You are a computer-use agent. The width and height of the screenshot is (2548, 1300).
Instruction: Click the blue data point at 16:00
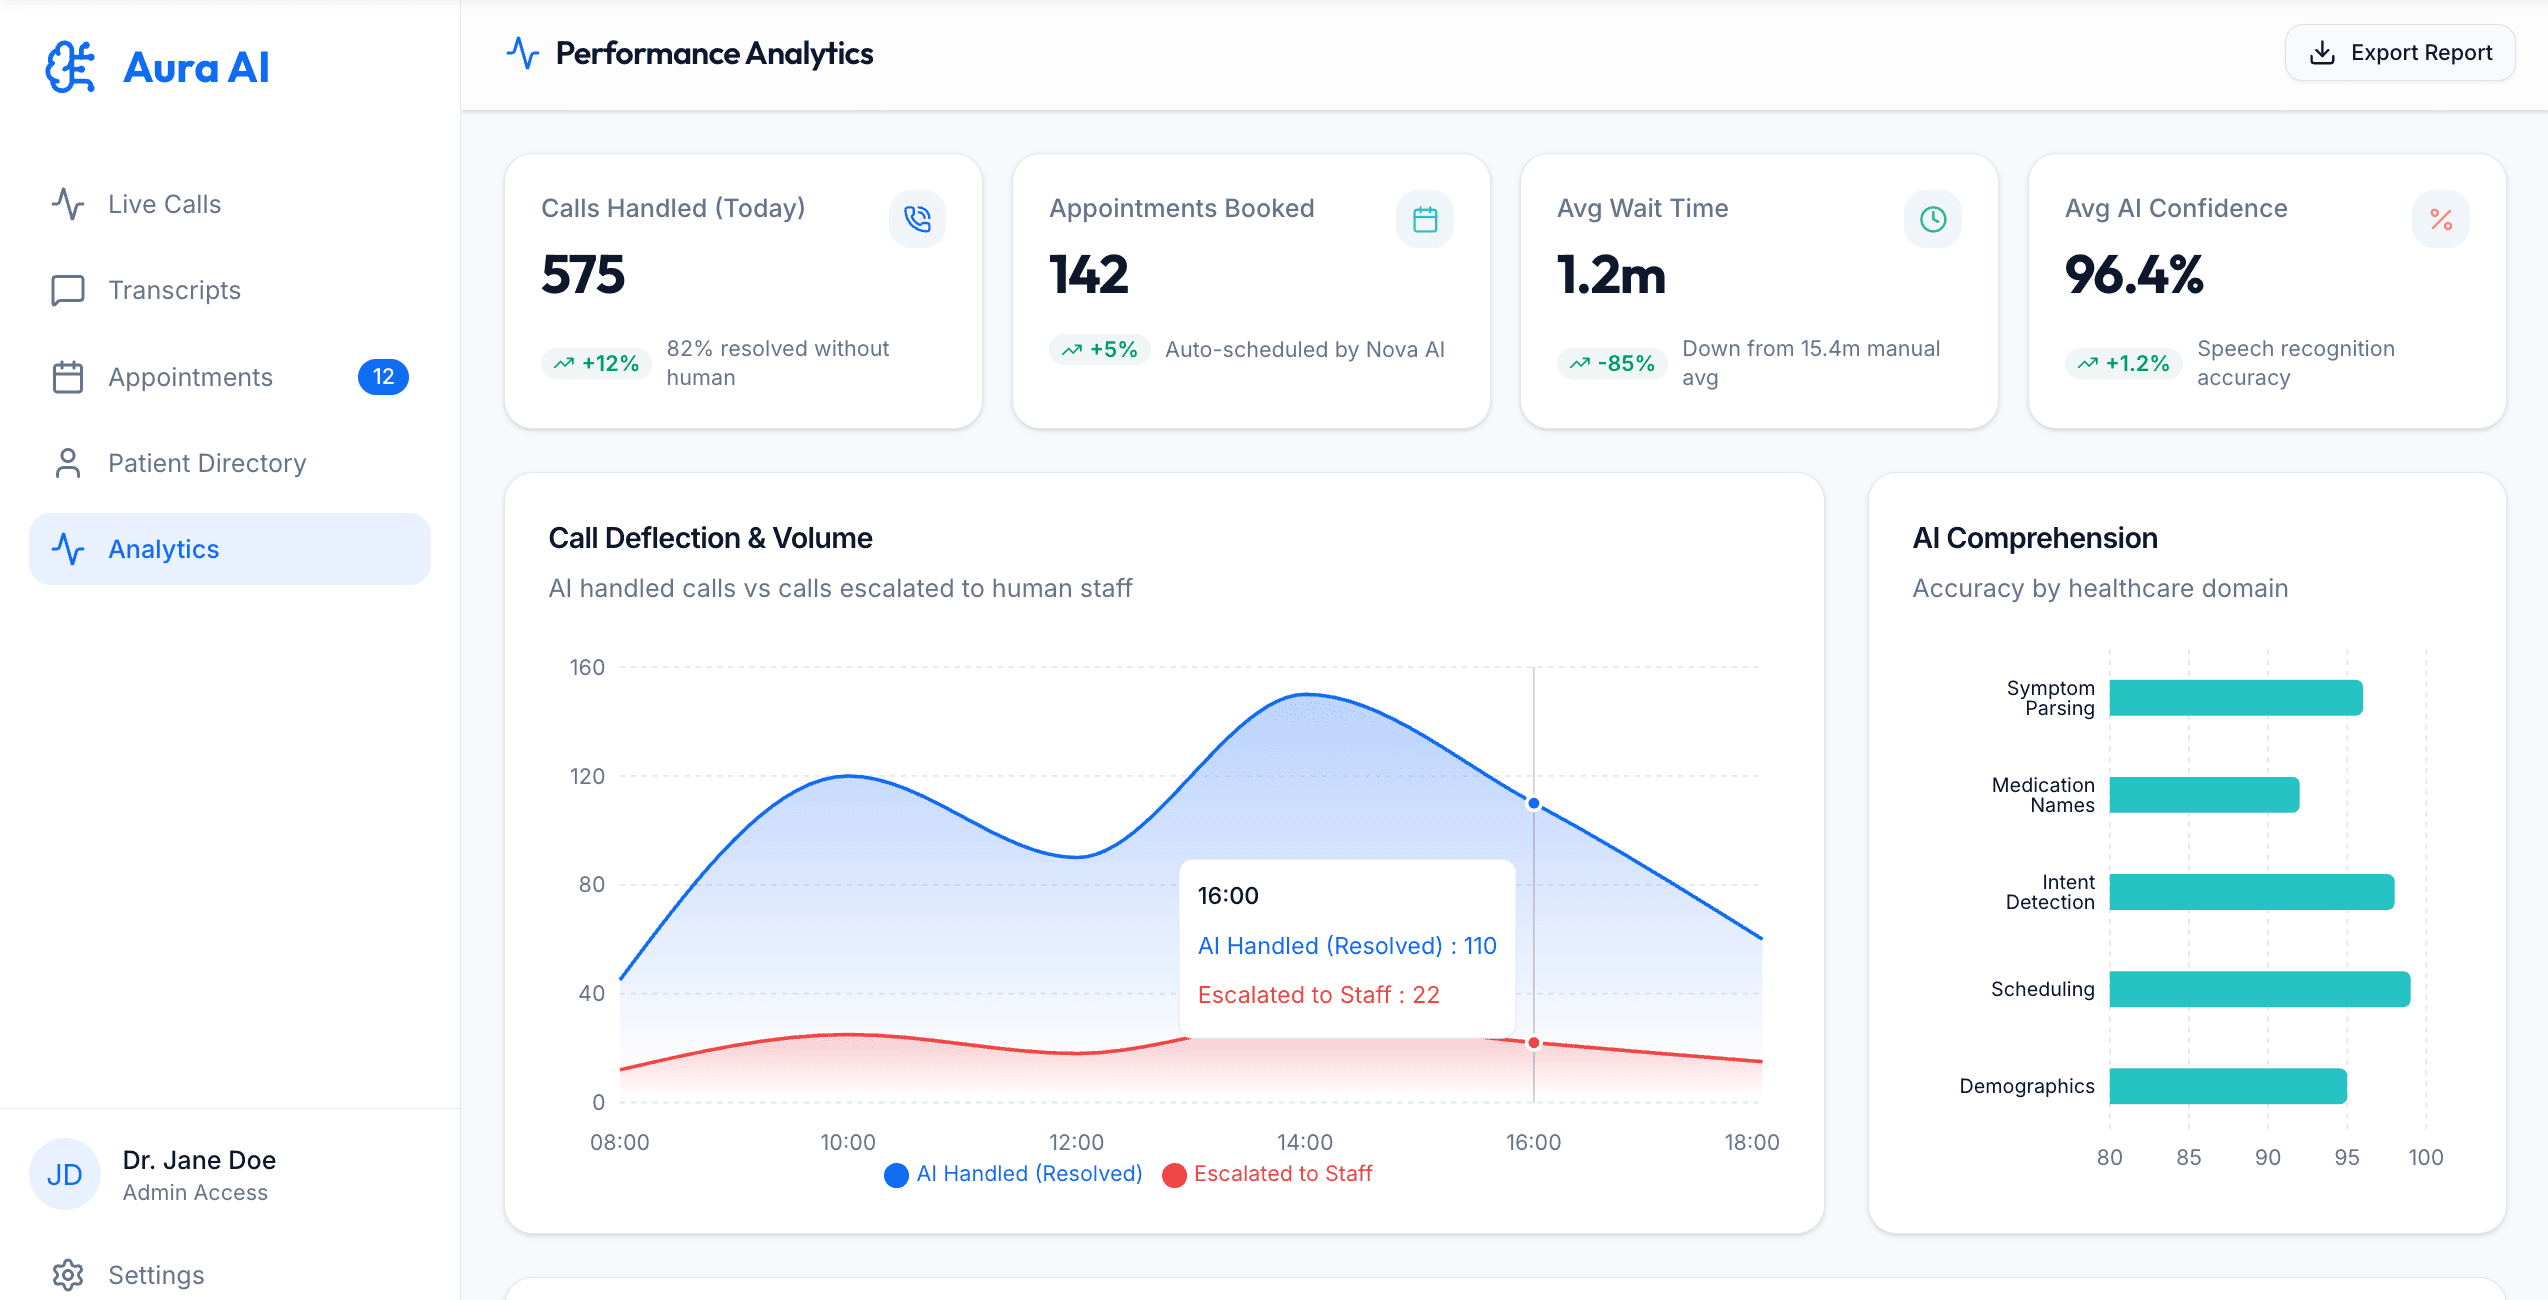click(x=1533, y=803)
